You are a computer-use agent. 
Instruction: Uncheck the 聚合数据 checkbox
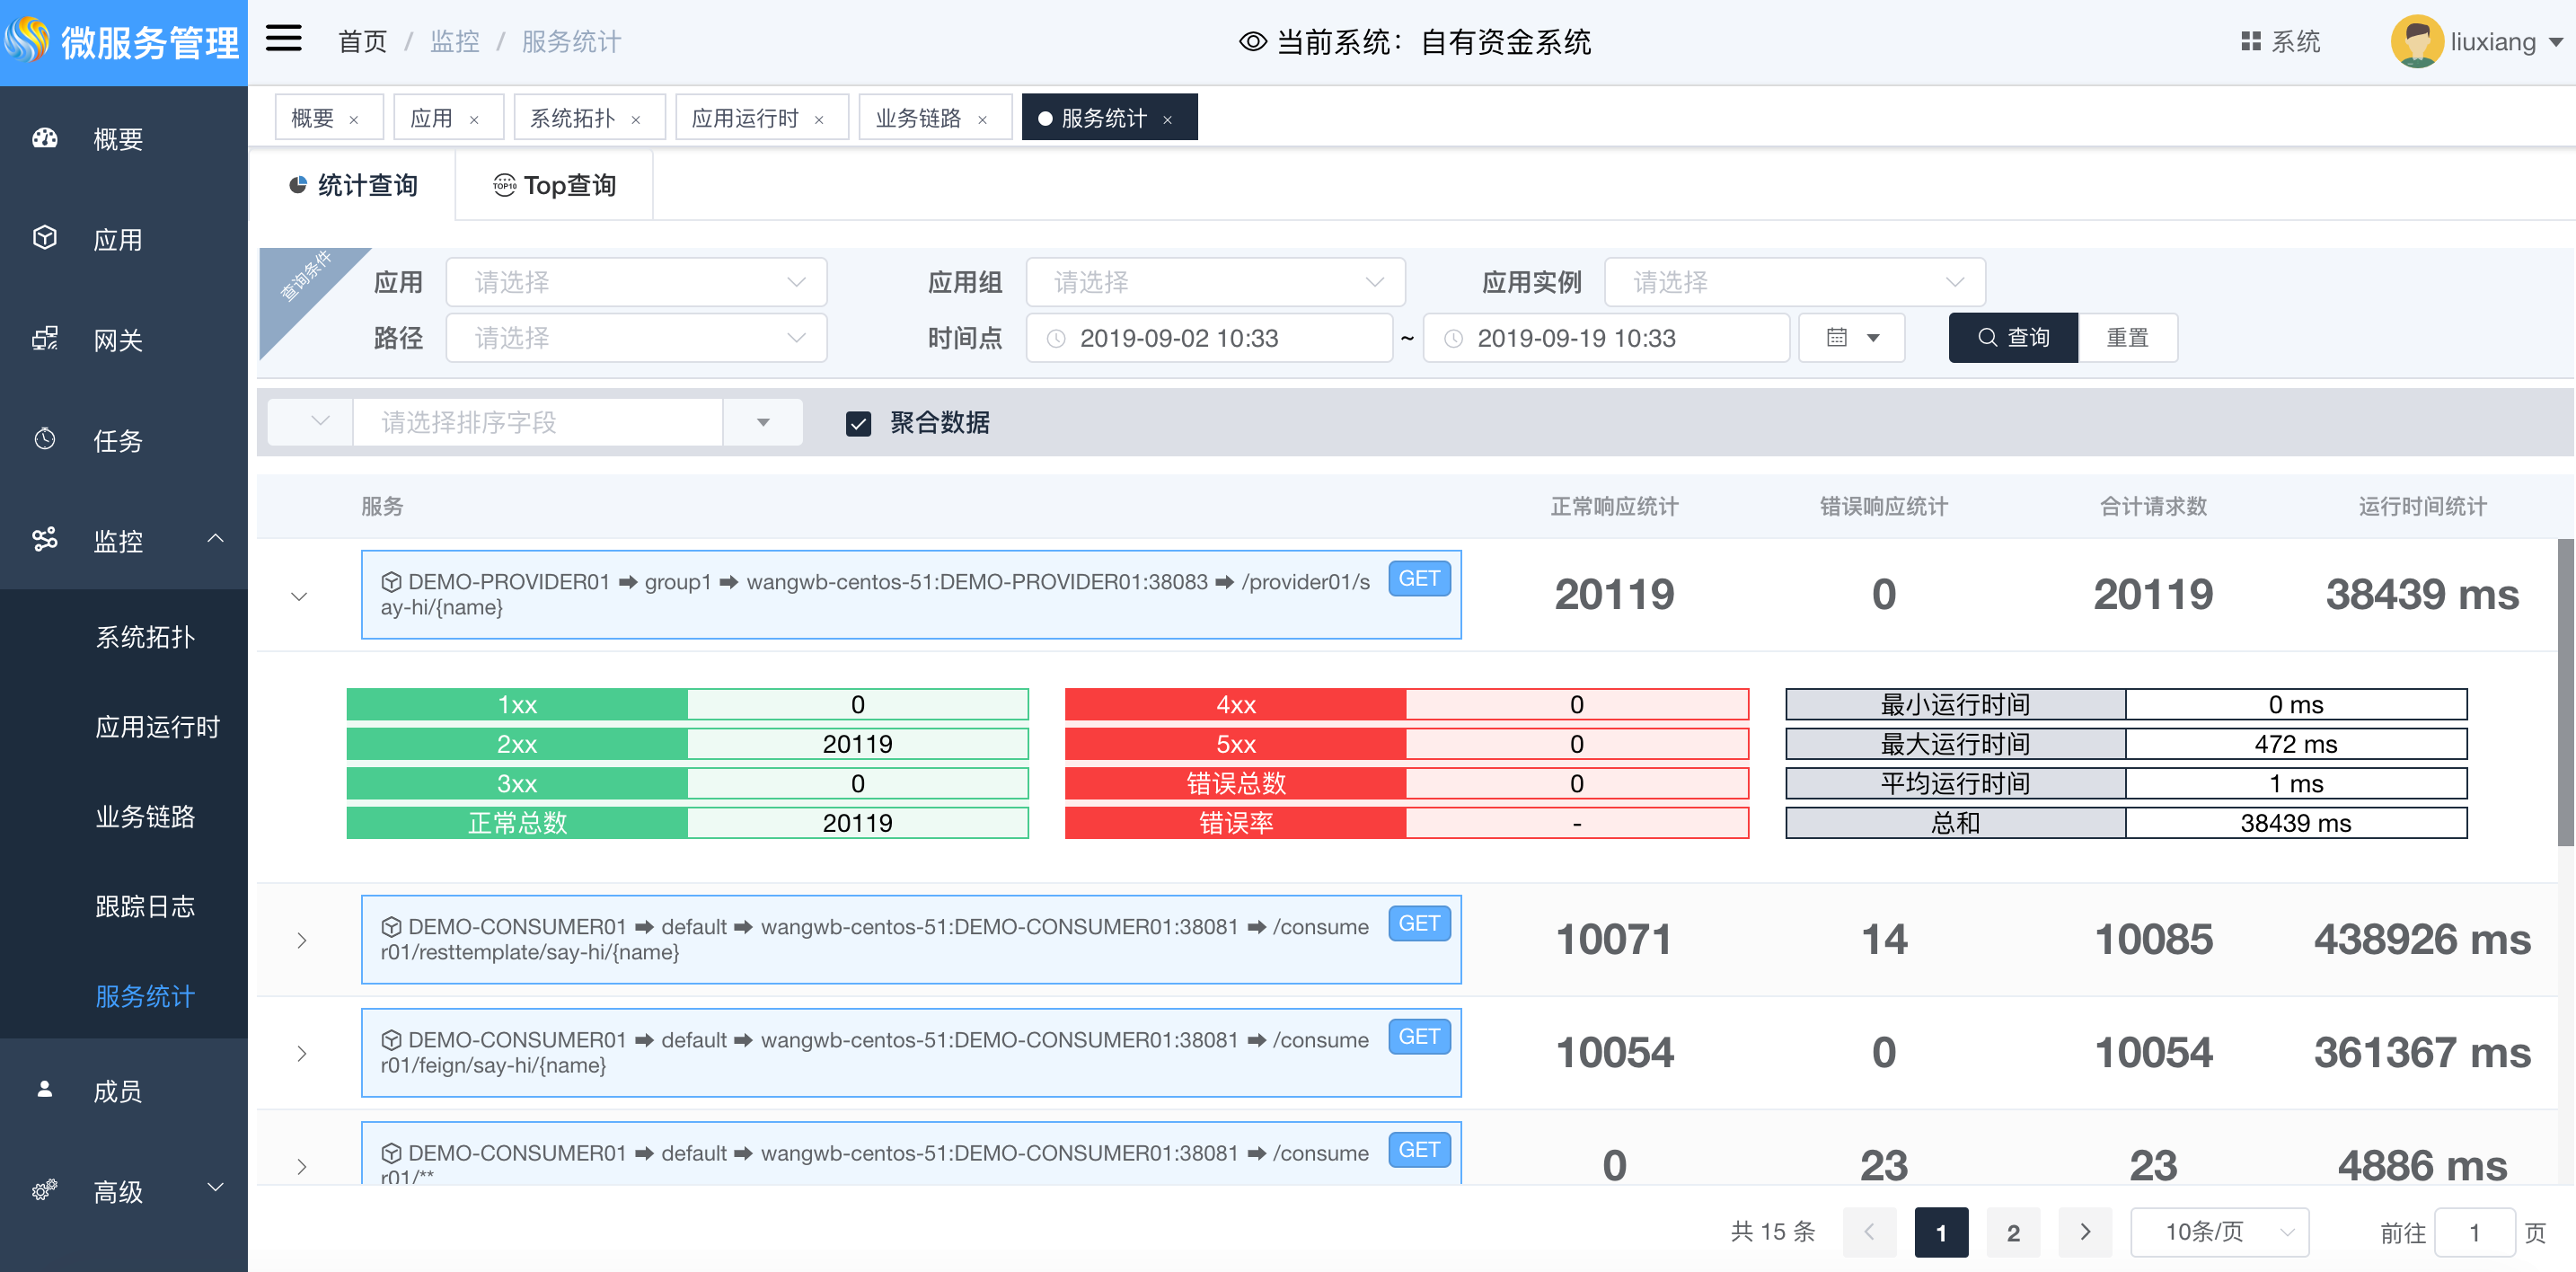(858, 423)
